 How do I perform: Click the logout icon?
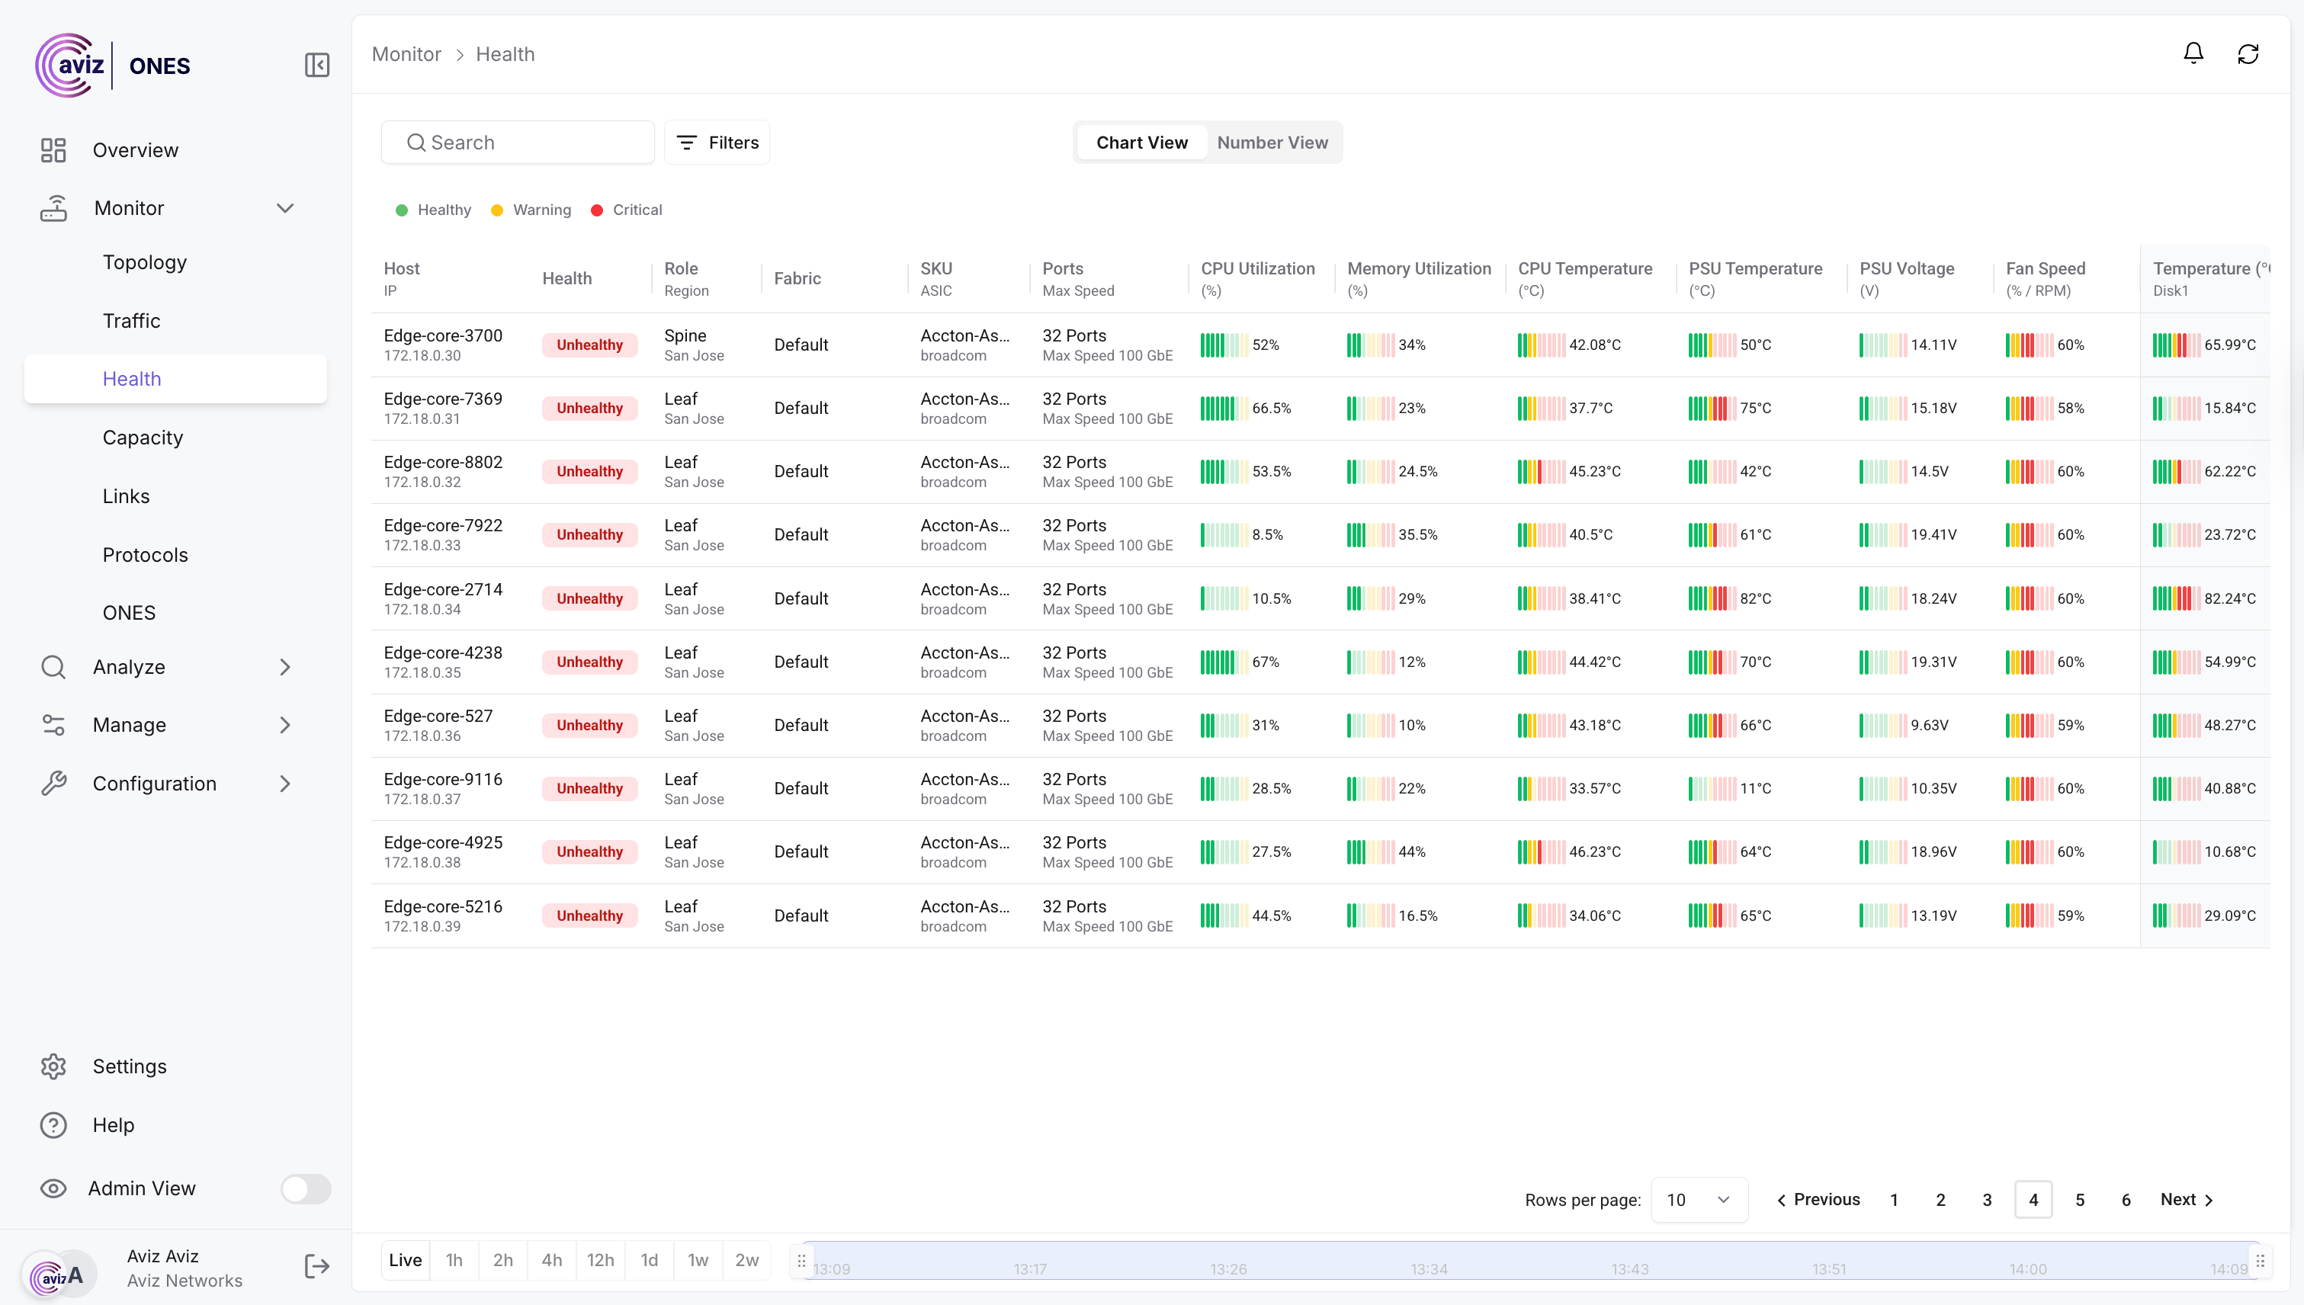coord(317,1266)
